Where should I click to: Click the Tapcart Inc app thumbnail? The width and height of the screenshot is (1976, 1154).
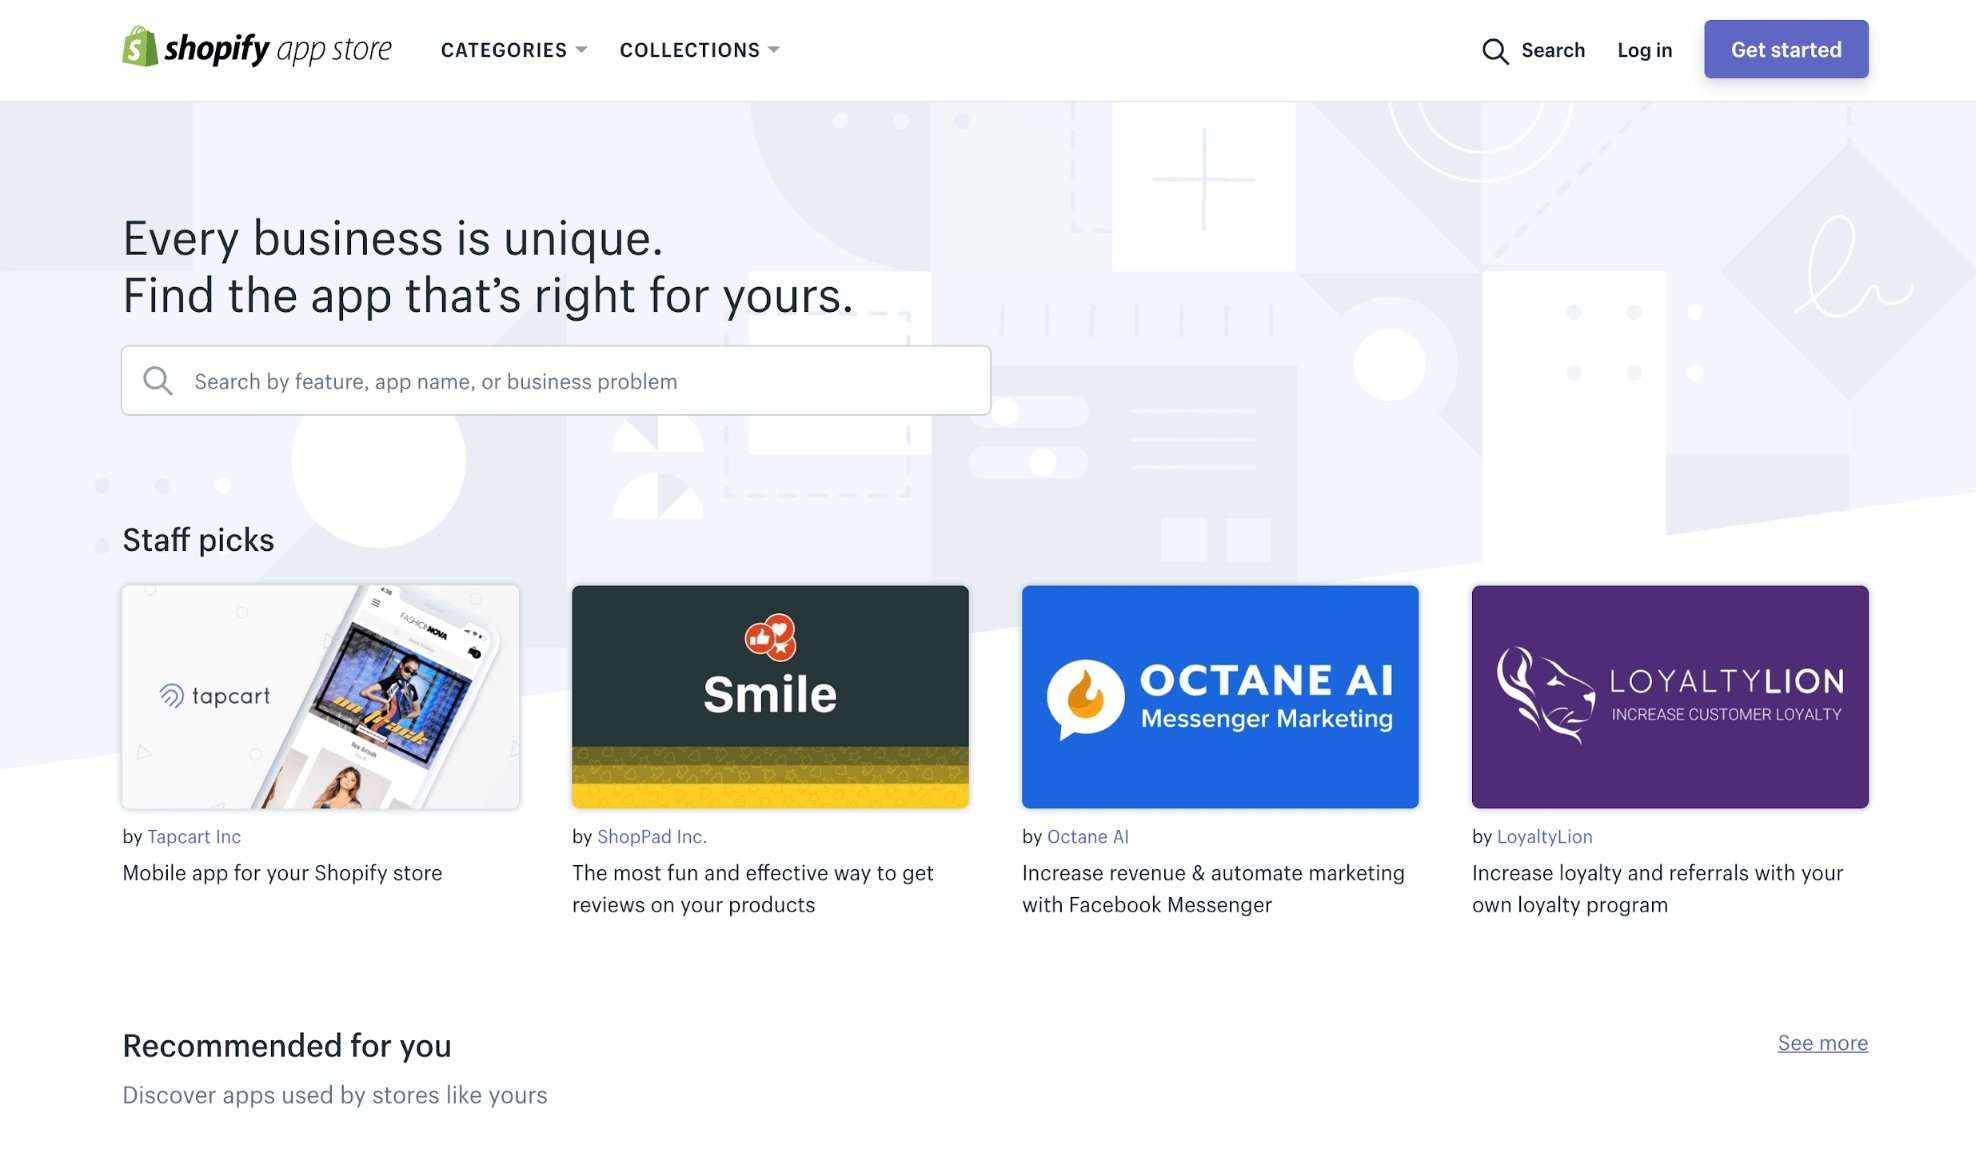[320, 697]
